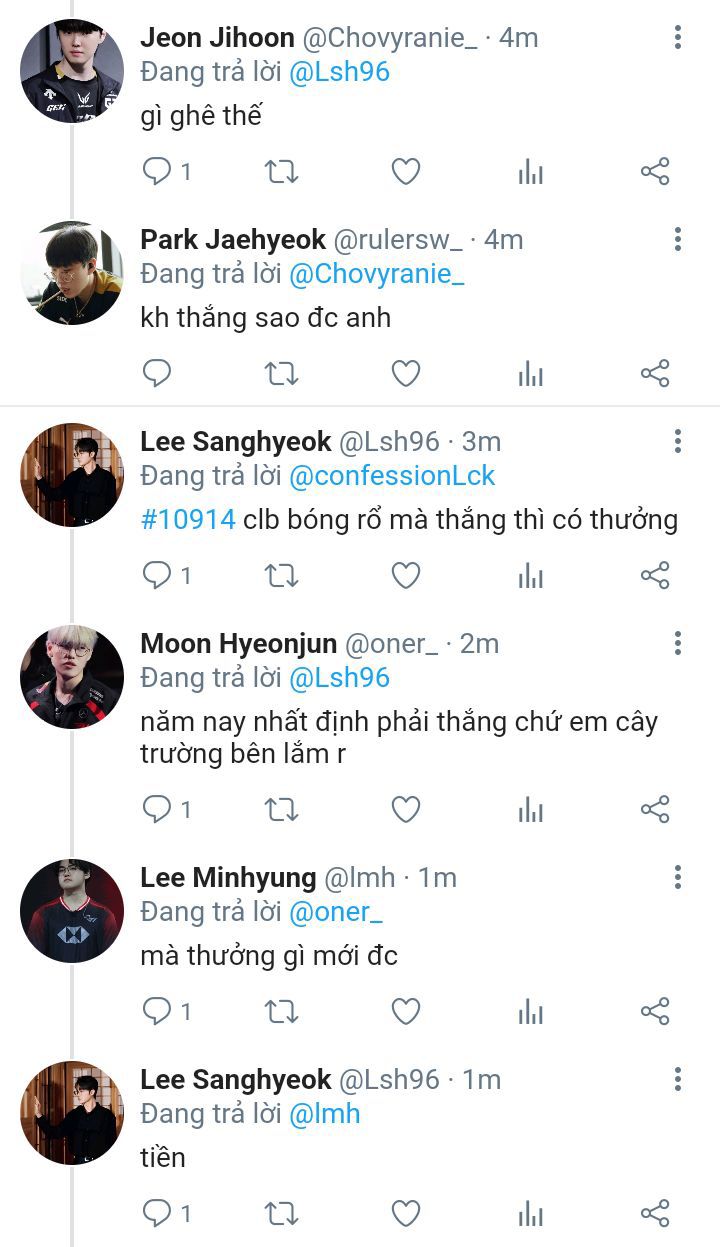The height and width of the screenshot is (1247, 720).
Task: Reply to Lee Minhyung's tweet
Action: coord(157,1011)
